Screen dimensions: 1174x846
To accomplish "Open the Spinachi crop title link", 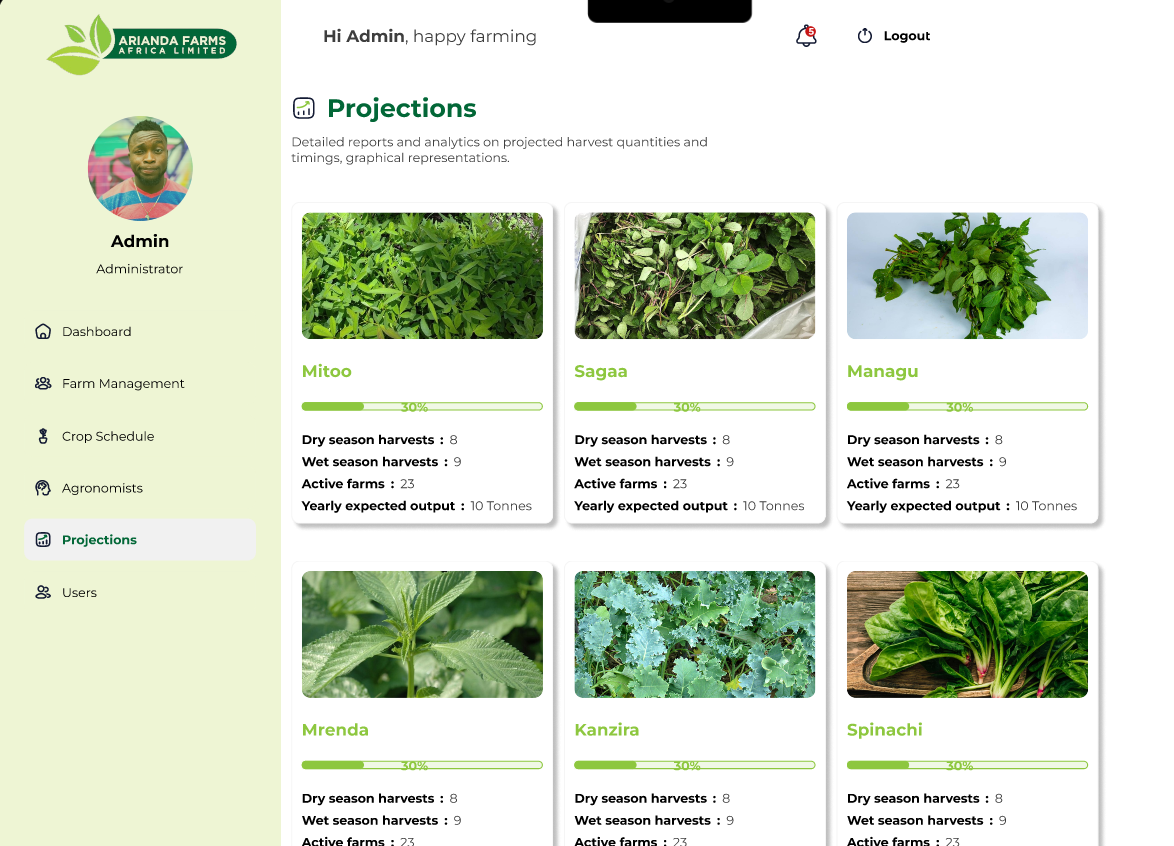I will pyautogui.click(x=884, y=730).
